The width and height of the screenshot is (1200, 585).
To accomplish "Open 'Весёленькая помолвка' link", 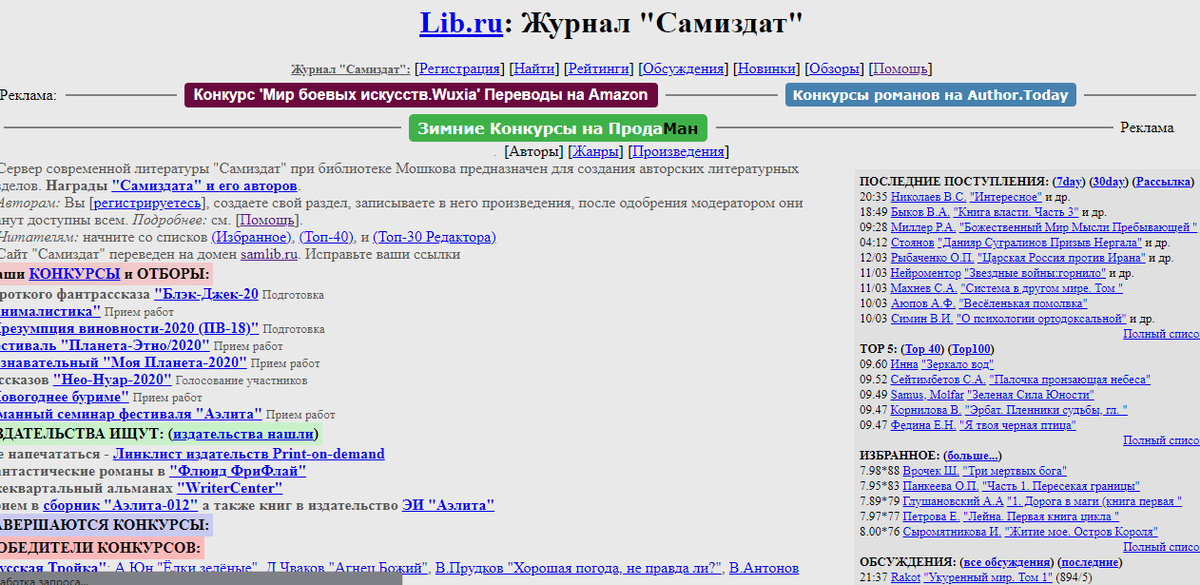I will click(x=1023, y=302).
